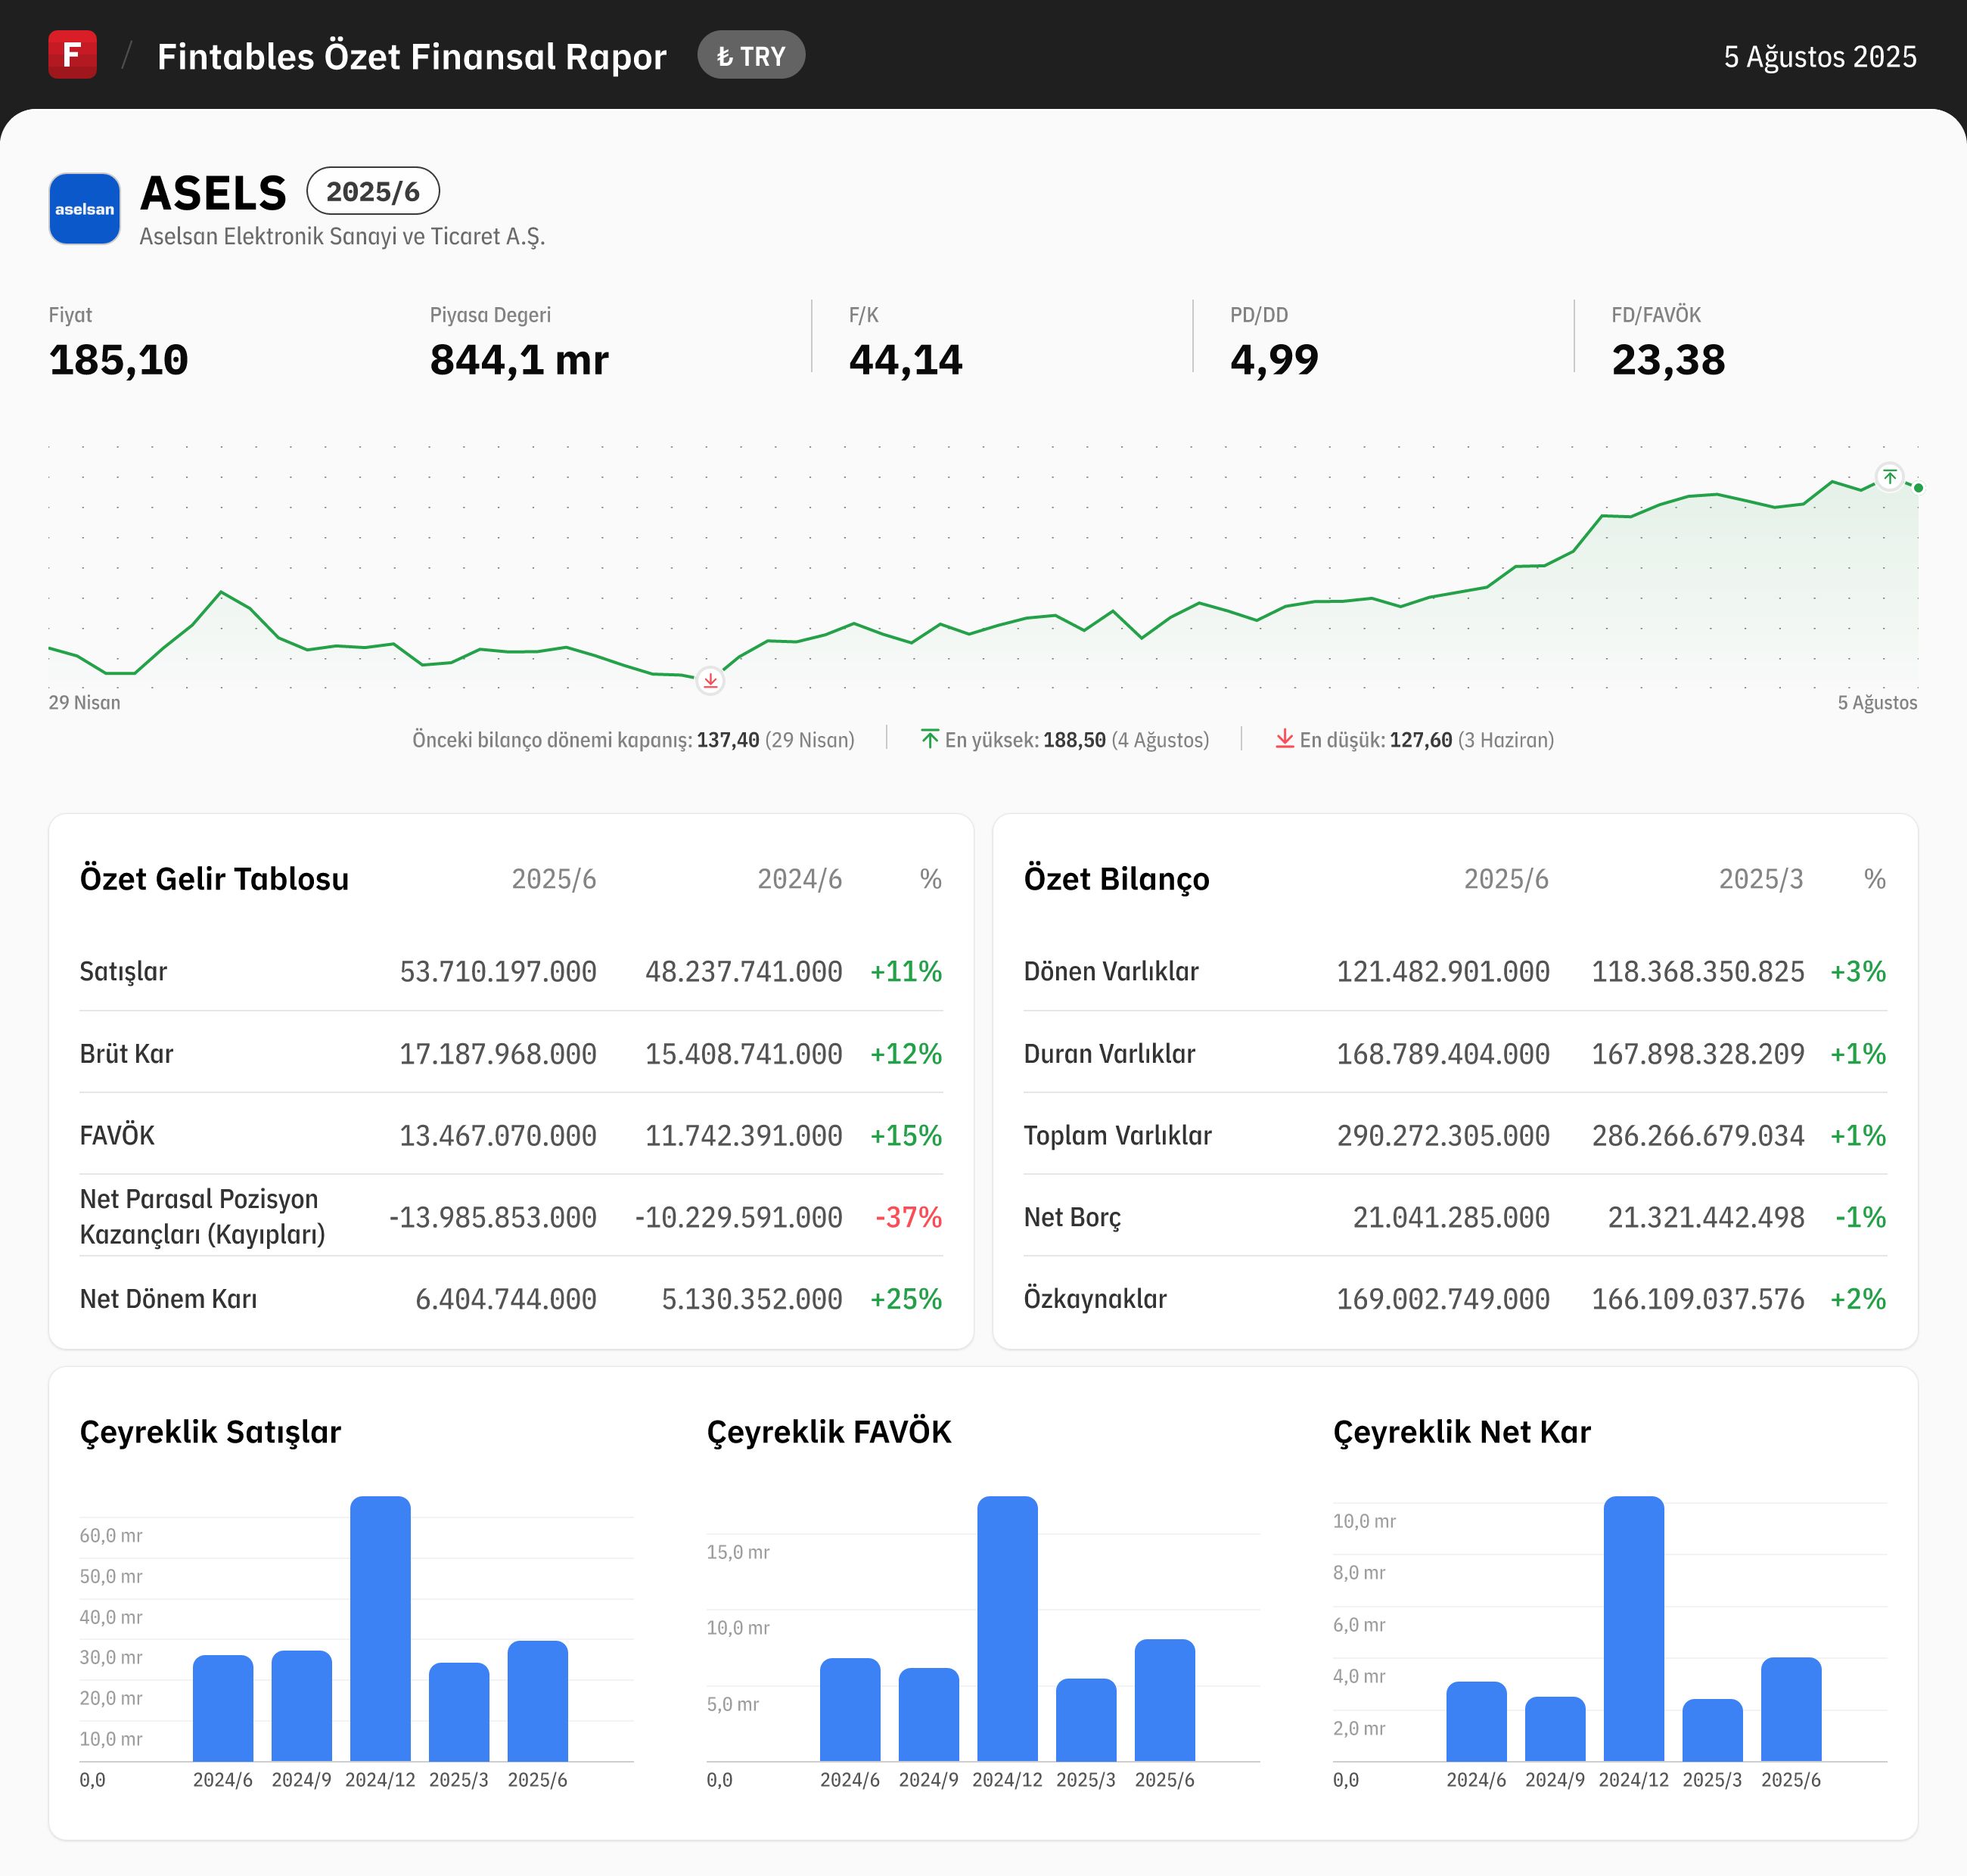Click 2025/6 bar in Çeyreklik FAVÖK
This screenshot has height=1876, width=1967.
pyautogui.click(x=1164, y=1700)
